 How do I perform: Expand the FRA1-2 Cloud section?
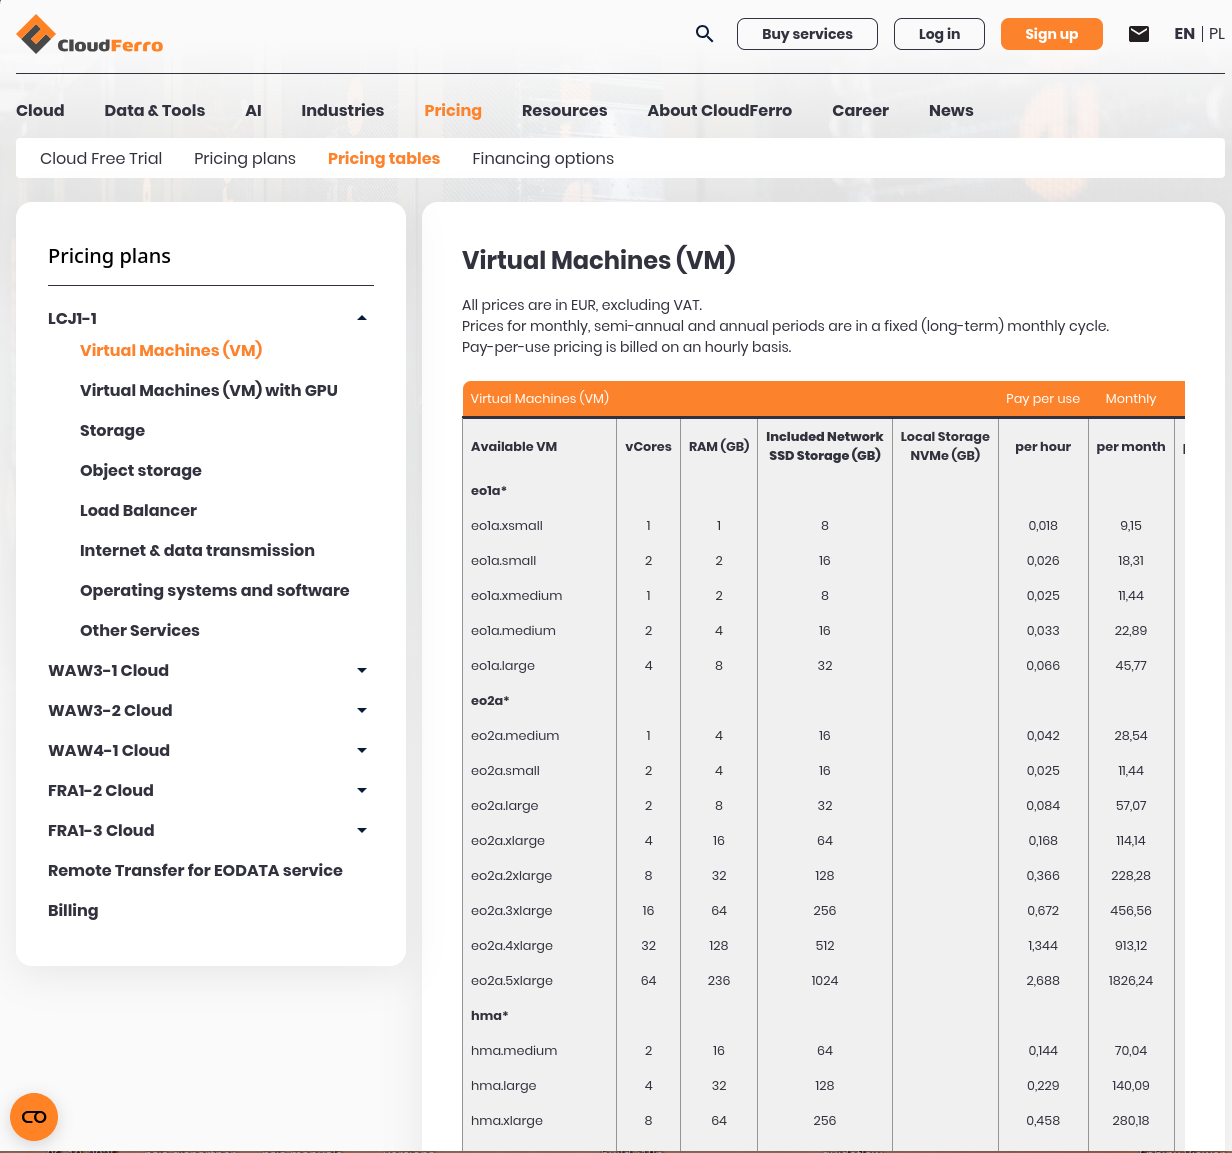tap(362, 790)
